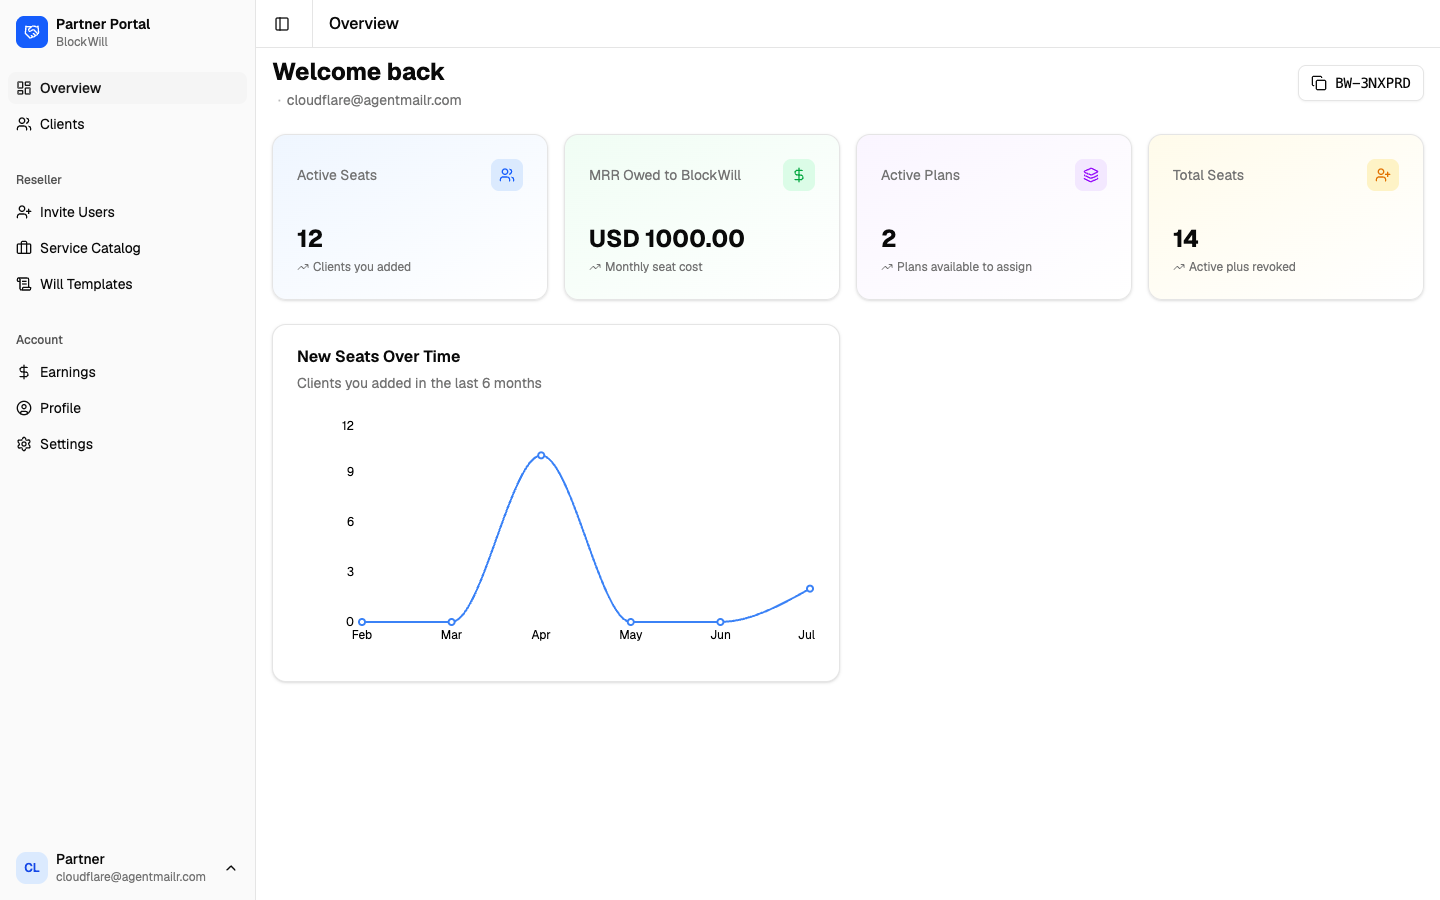Click the CL avatar in sidebar footer

tap(32, 868)
